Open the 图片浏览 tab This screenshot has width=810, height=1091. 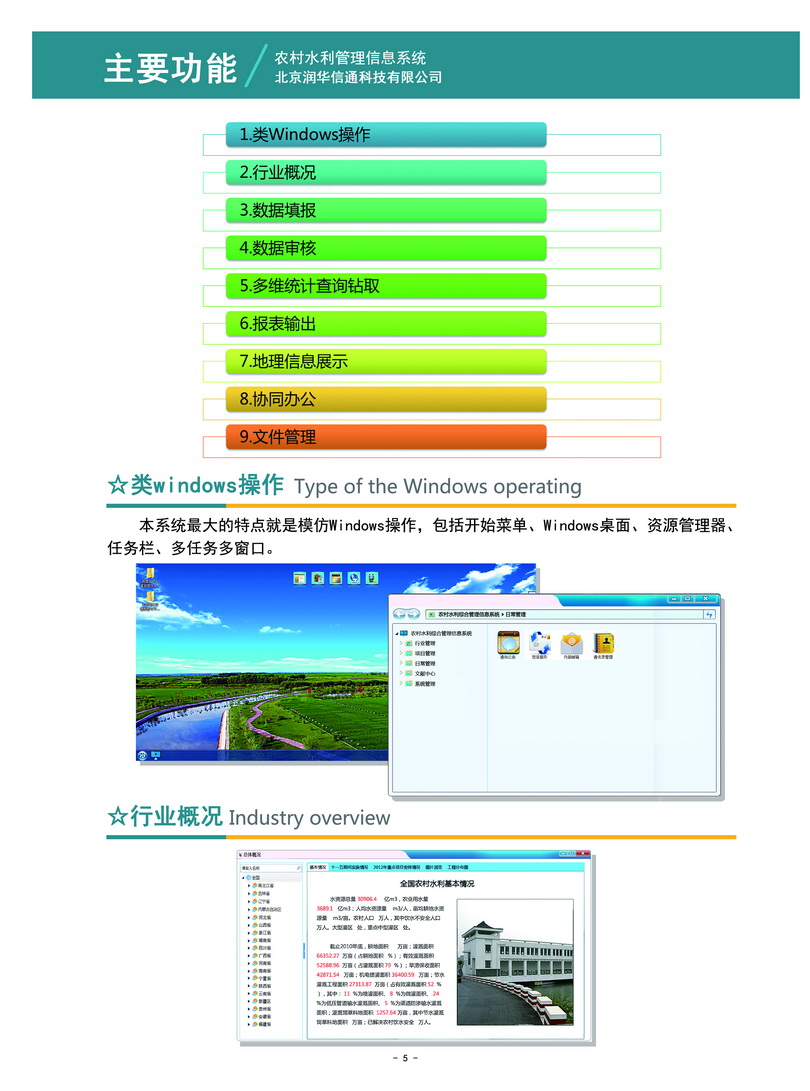click(x=434, y=867)
